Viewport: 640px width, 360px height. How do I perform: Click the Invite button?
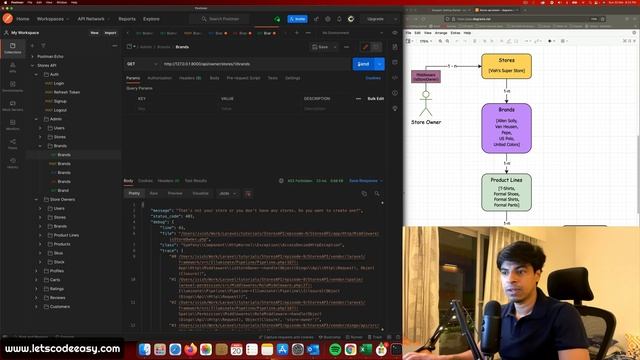coord(298,19)
